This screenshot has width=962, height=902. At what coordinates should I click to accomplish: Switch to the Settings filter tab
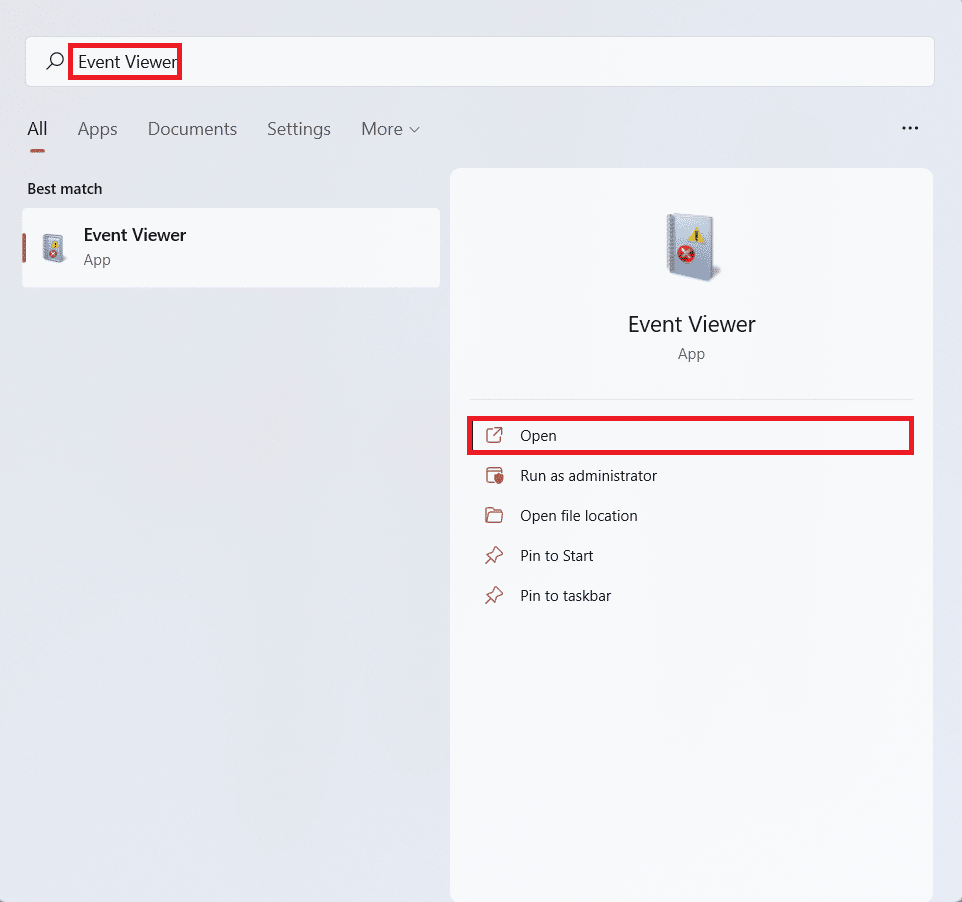298,129
